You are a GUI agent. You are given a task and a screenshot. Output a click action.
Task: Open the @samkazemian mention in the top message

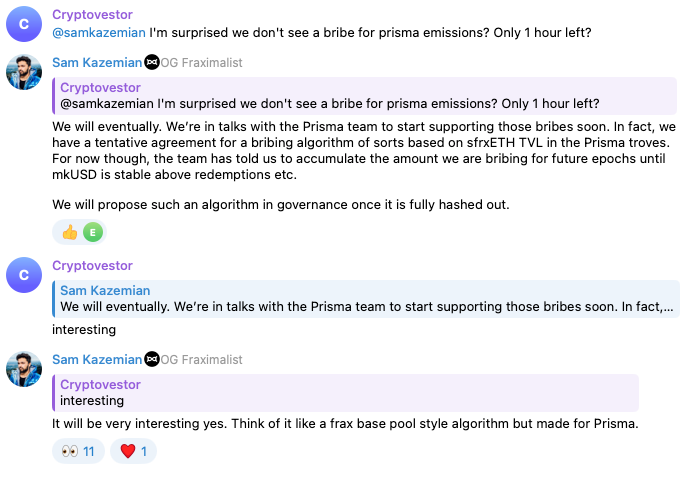coord(97,32)
